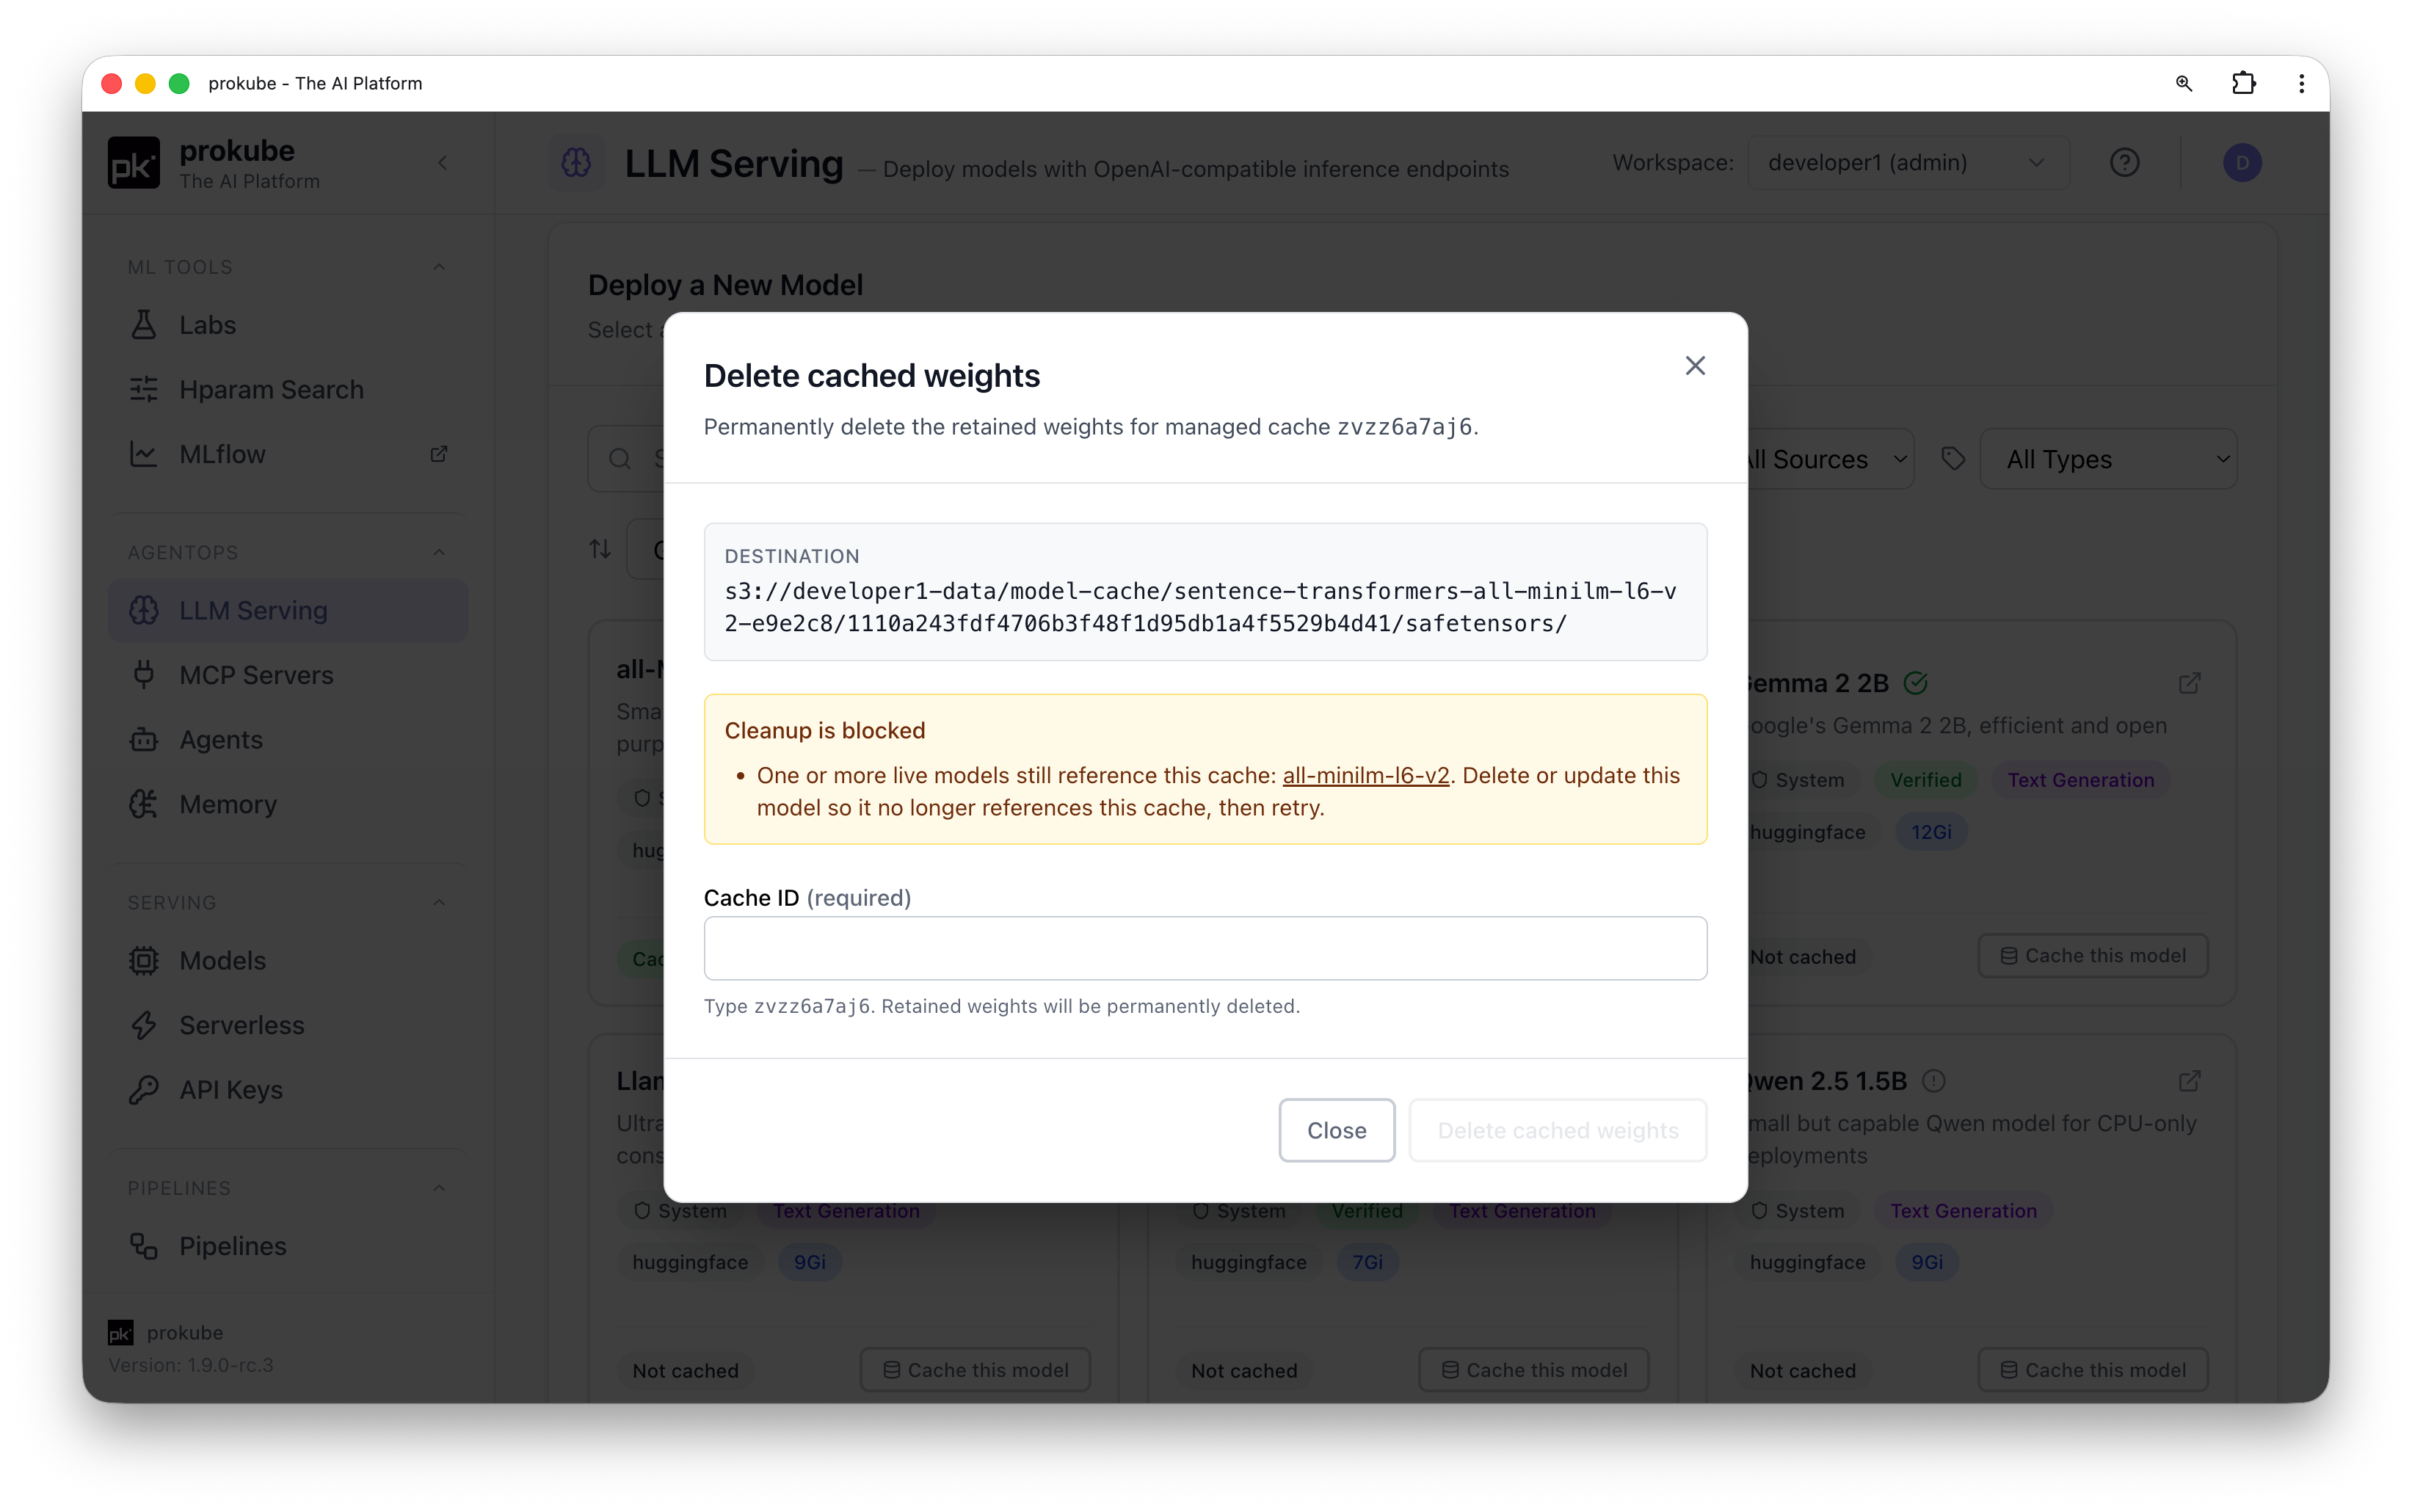Screen dimensions: 2412x1512
Task: Click the Delete cached weights button
Action: coord(1557,1130)
